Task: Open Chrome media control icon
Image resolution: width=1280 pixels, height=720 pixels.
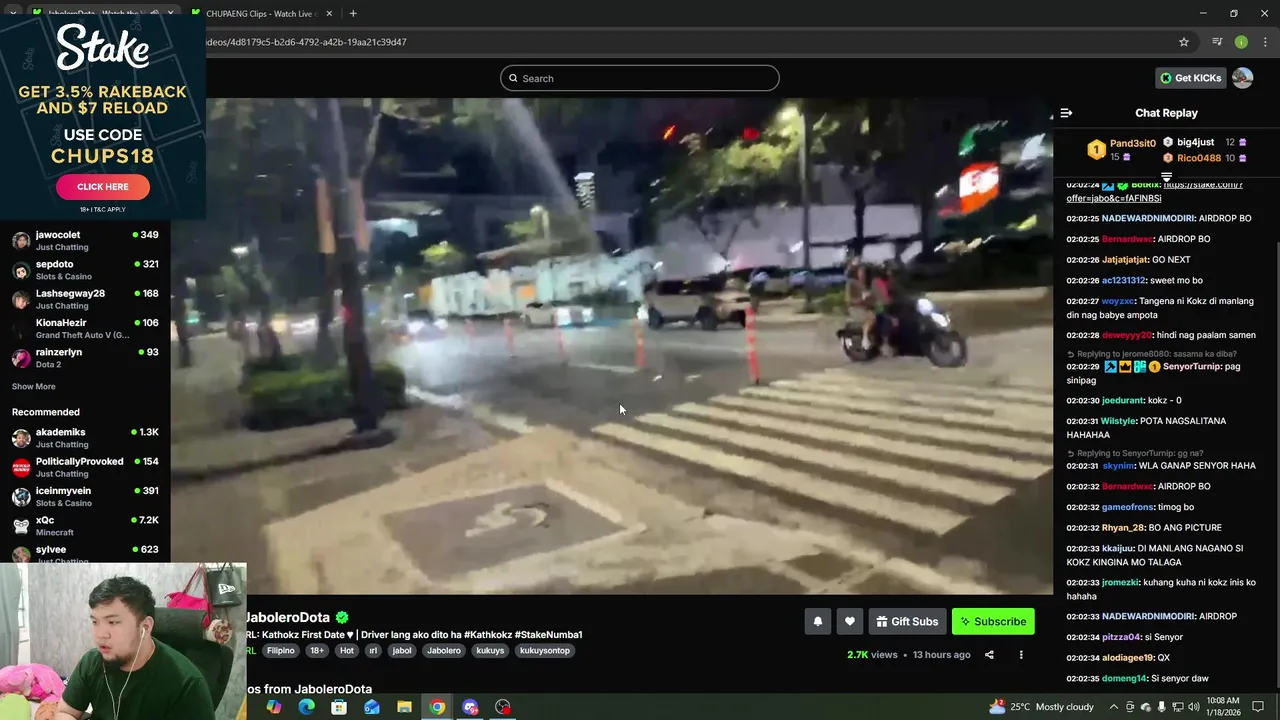Action: tap(1217, 42)
